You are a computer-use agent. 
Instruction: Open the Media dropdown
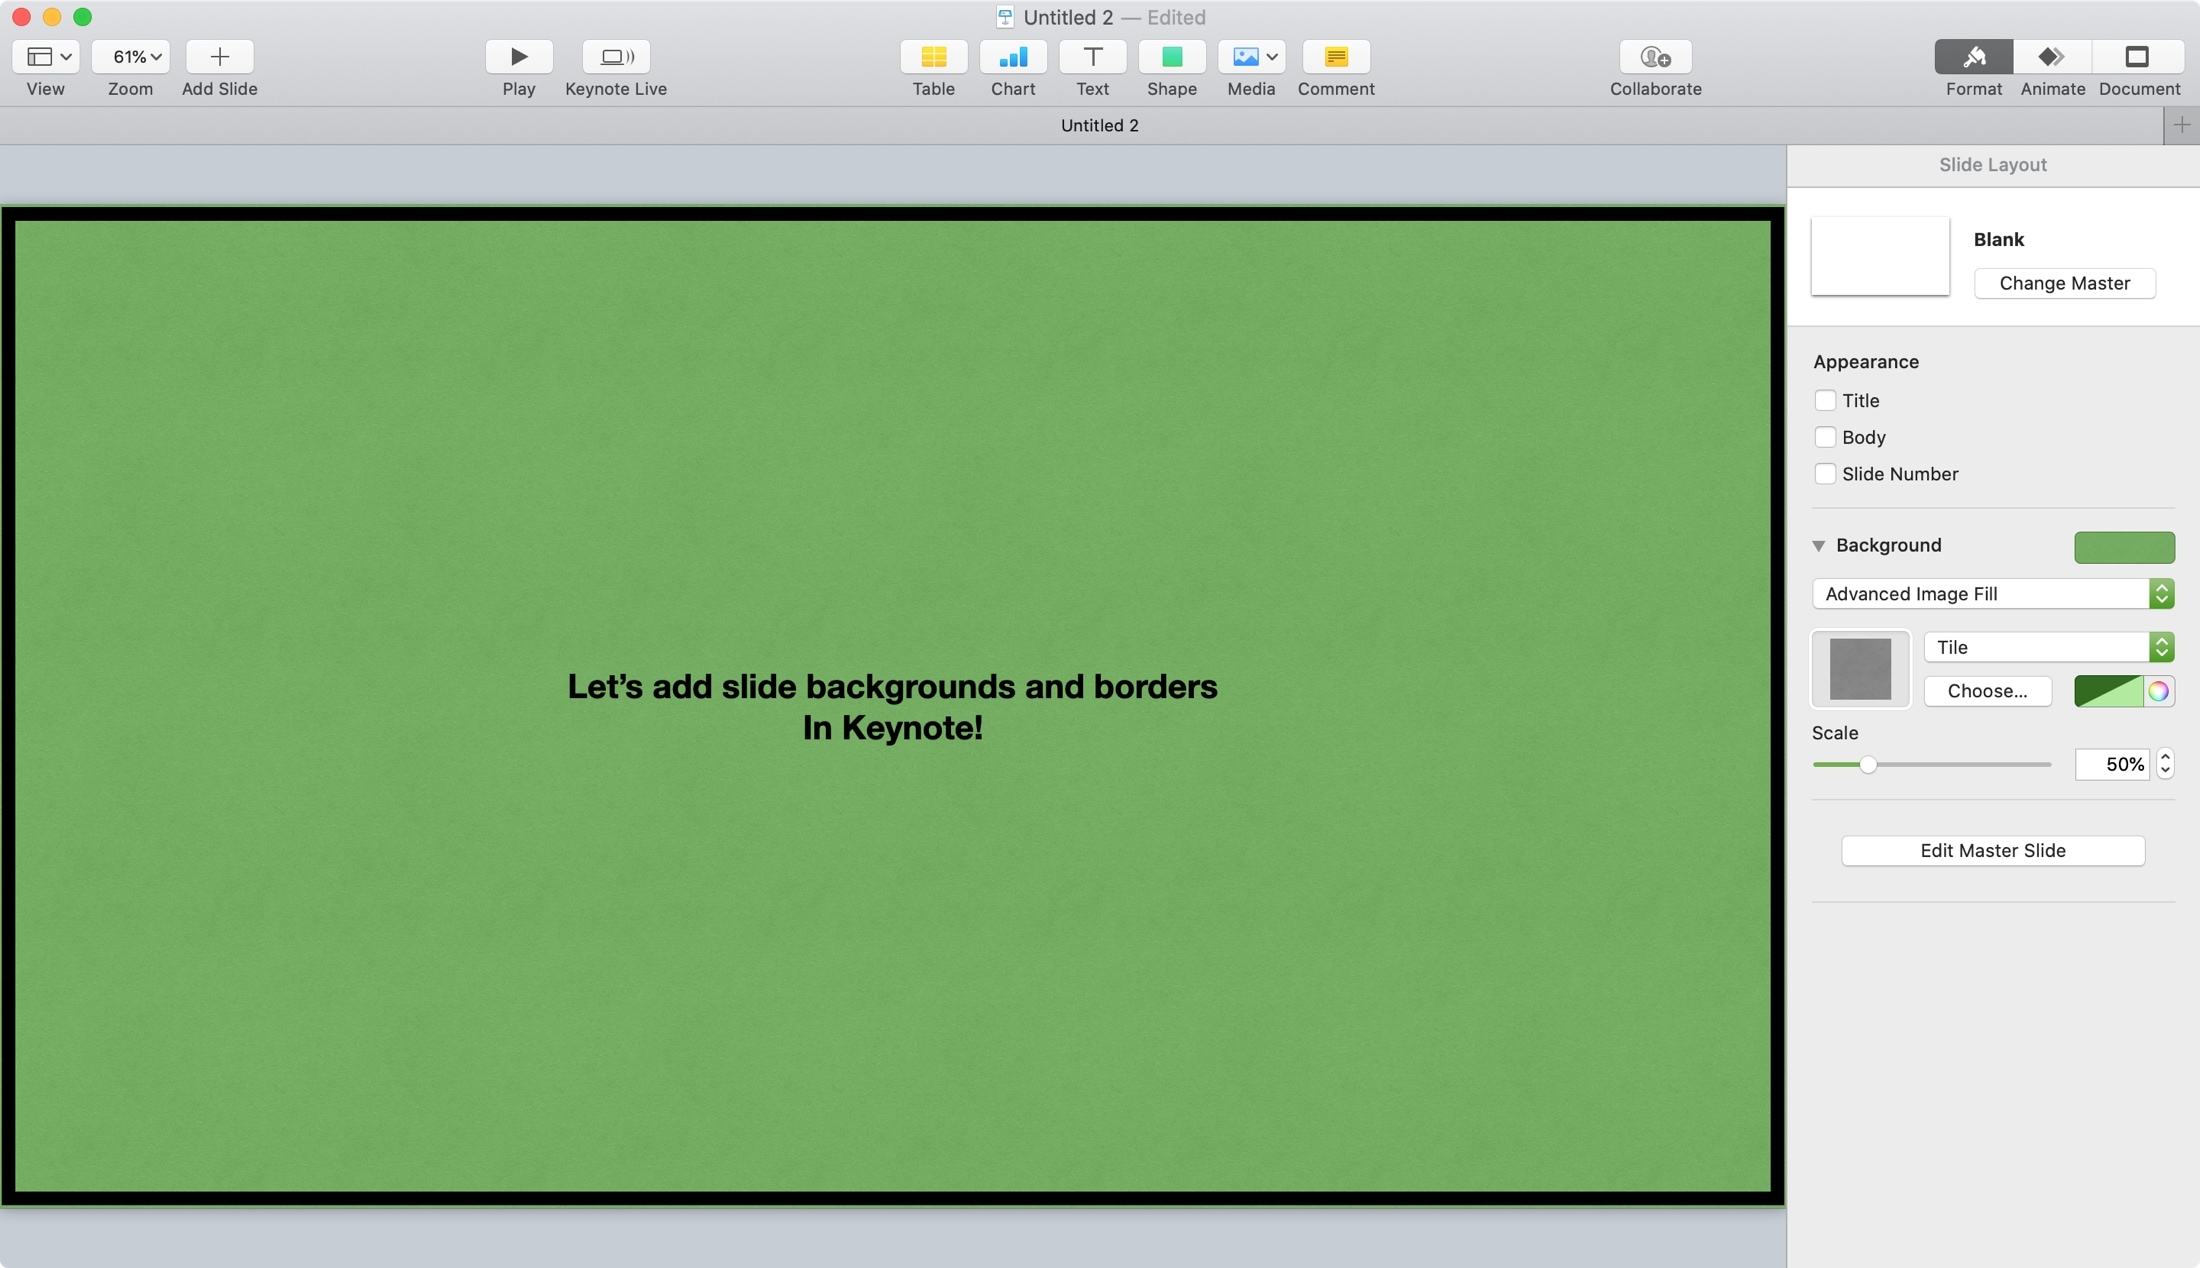pyautogui.click(x=1252, y=57)
